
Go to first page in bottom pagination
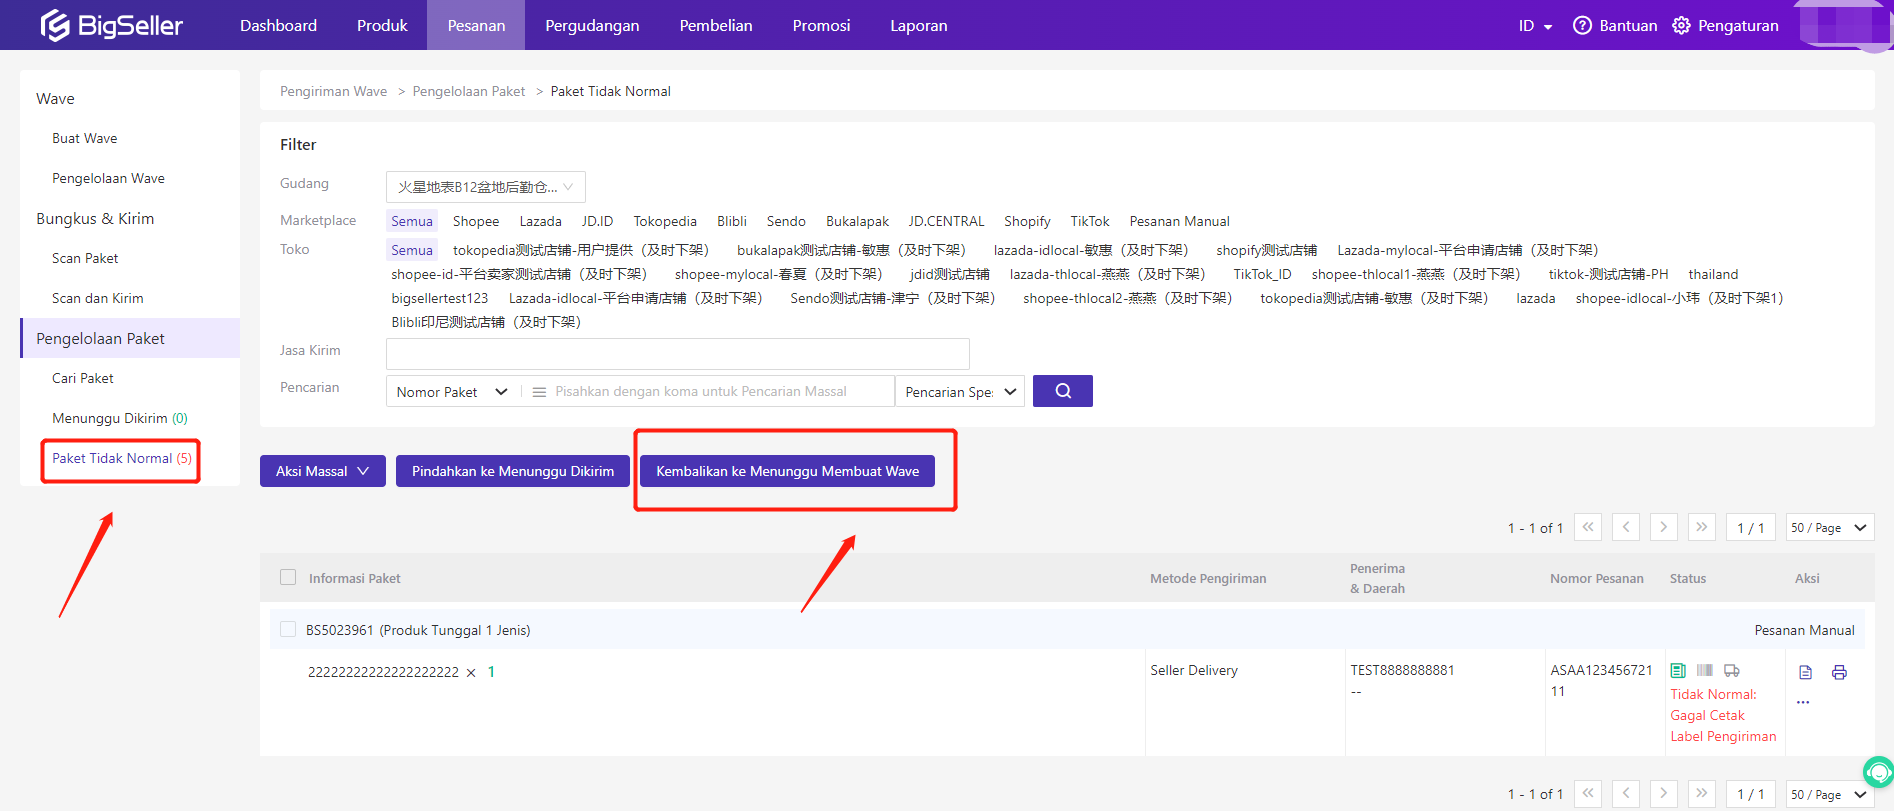pyautogui.click(x=1588, y=794)
